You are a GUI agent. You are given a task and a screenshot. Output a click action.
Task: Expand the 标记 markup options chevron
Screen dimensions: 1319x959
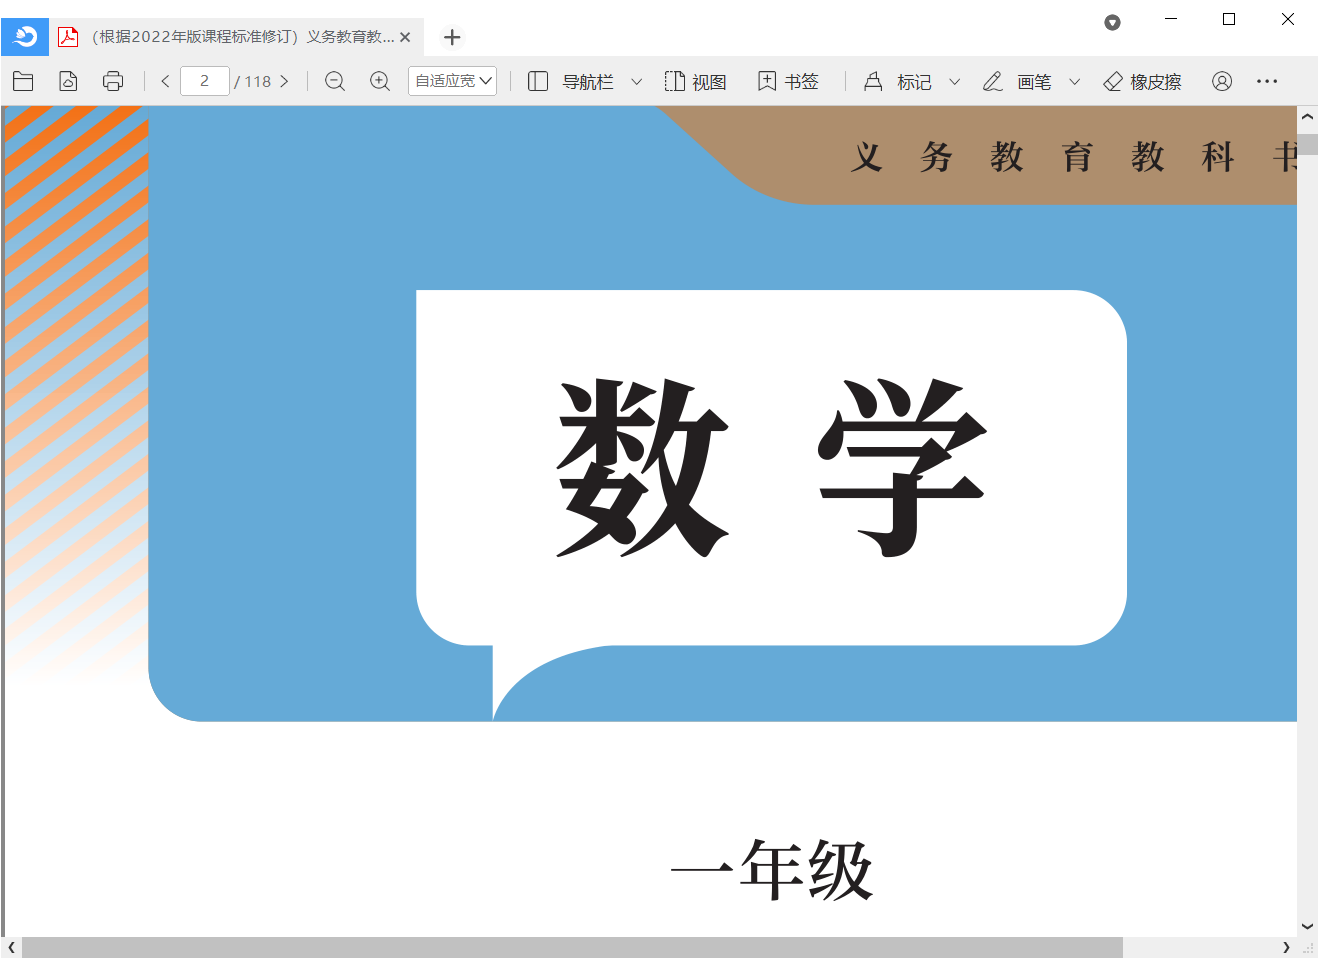(x=953, y=81)
